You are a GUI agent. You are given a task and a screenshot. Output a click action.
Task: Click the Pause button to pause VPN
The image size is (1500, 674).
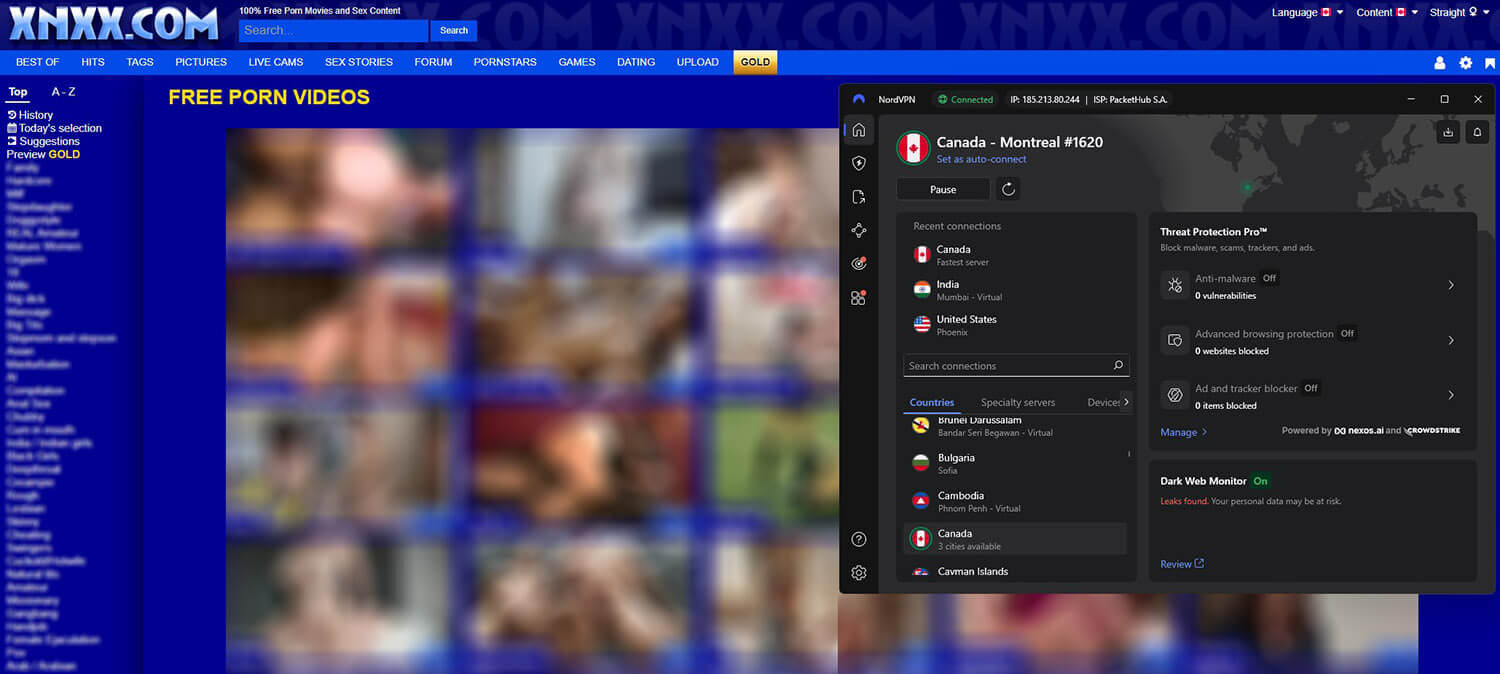[942, 189]
